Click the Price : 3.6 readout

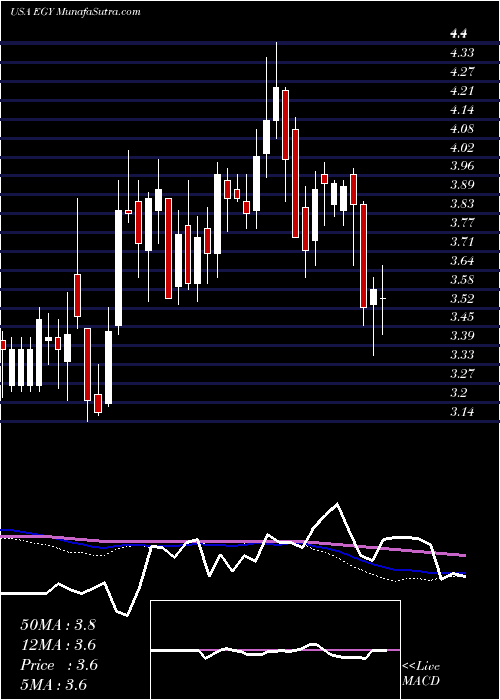point(59,665)
